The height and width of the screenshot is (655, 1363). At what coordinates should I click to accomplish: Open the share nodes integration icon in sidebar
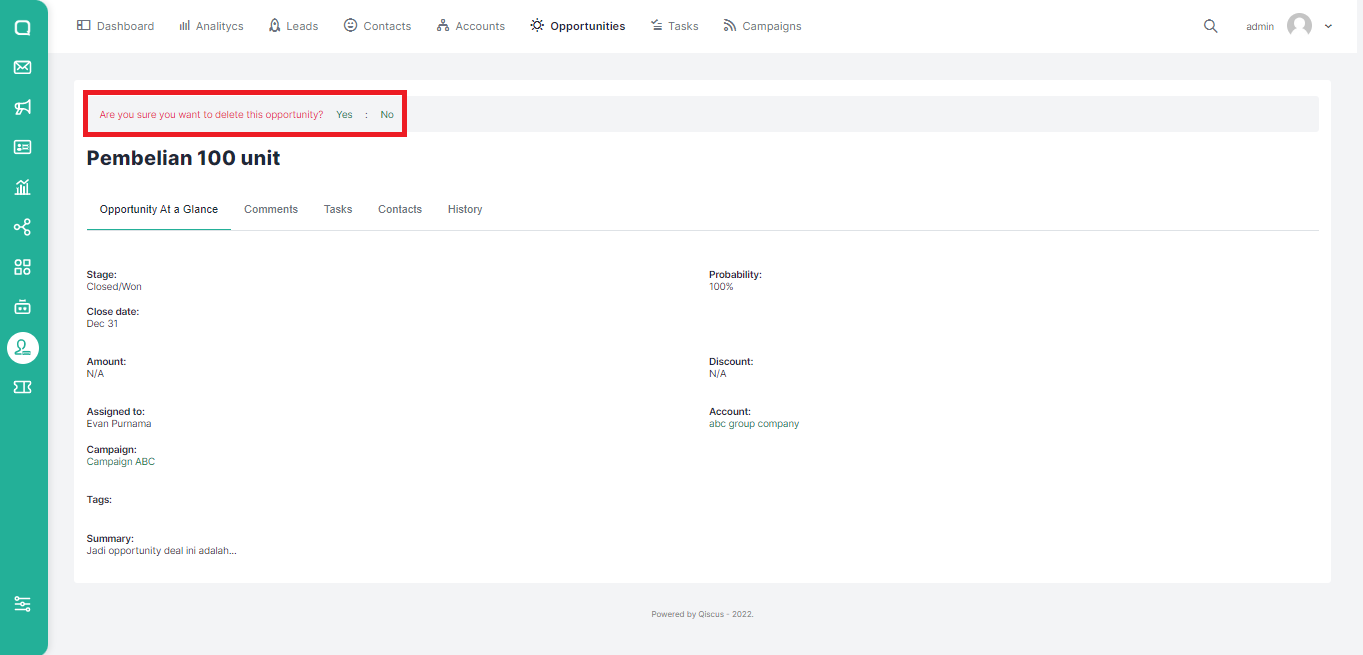[x=22, y=227]
